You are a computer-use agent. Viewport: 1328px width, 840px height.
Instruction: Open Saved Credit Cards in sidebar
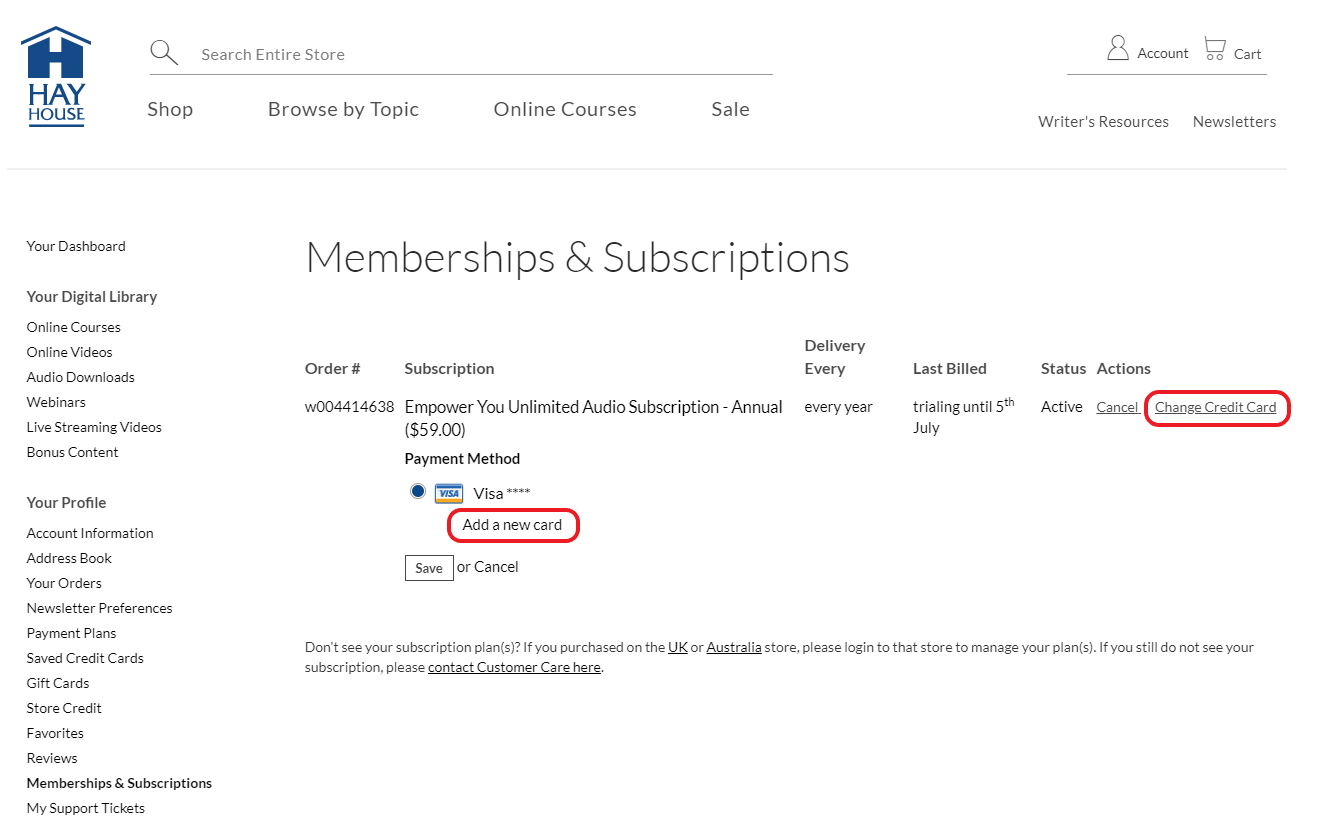click(x=85, y=658)
